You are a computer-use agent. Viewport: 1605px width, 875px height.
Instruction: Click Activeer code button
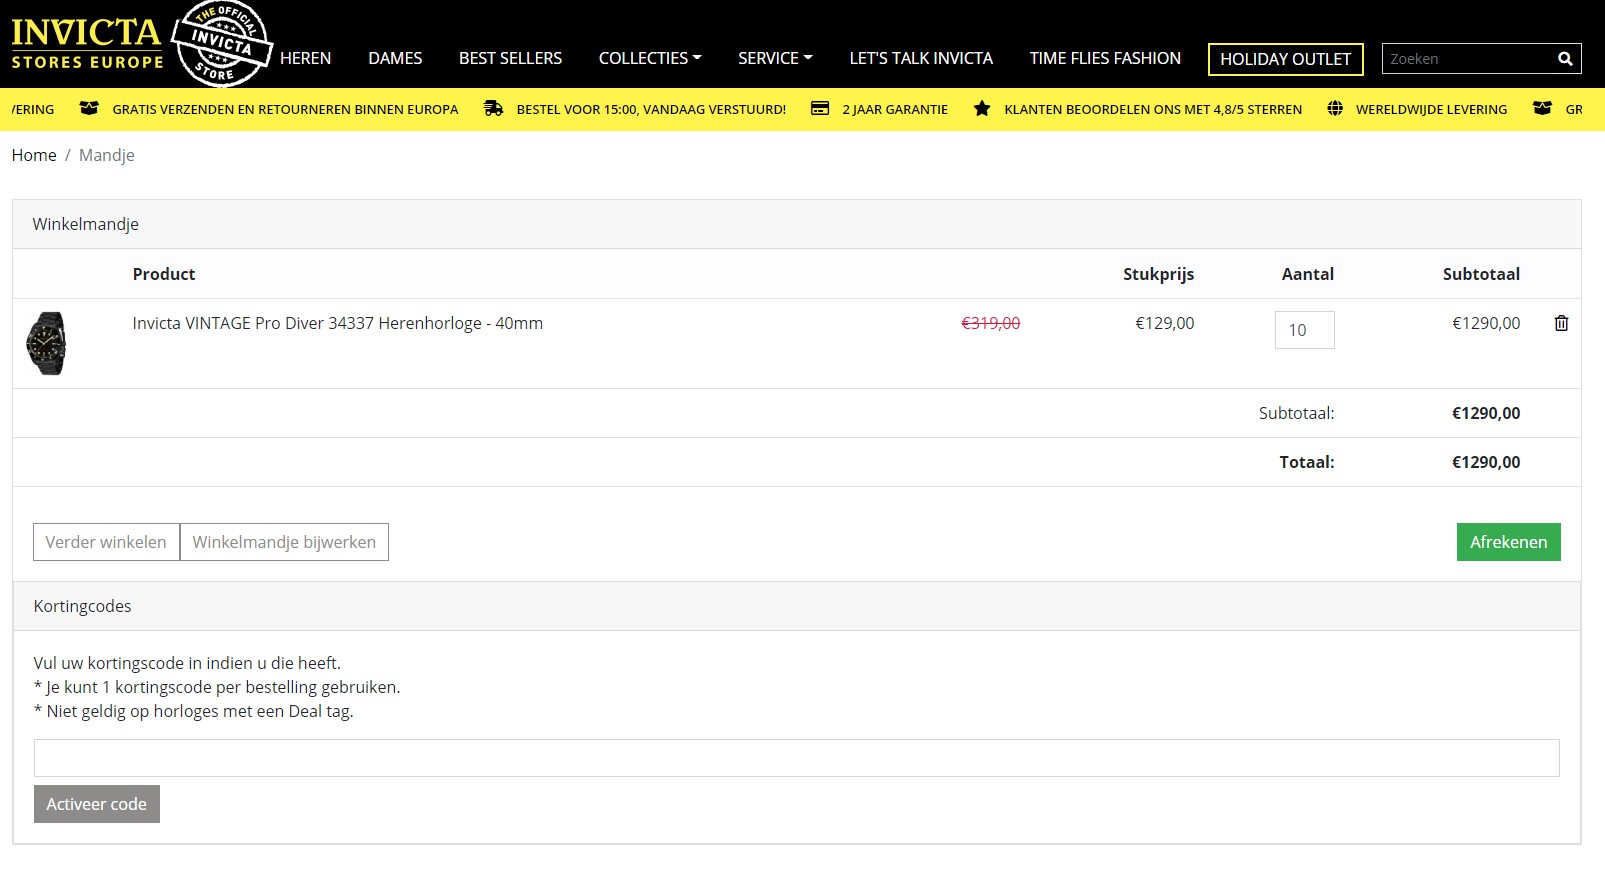97,804
